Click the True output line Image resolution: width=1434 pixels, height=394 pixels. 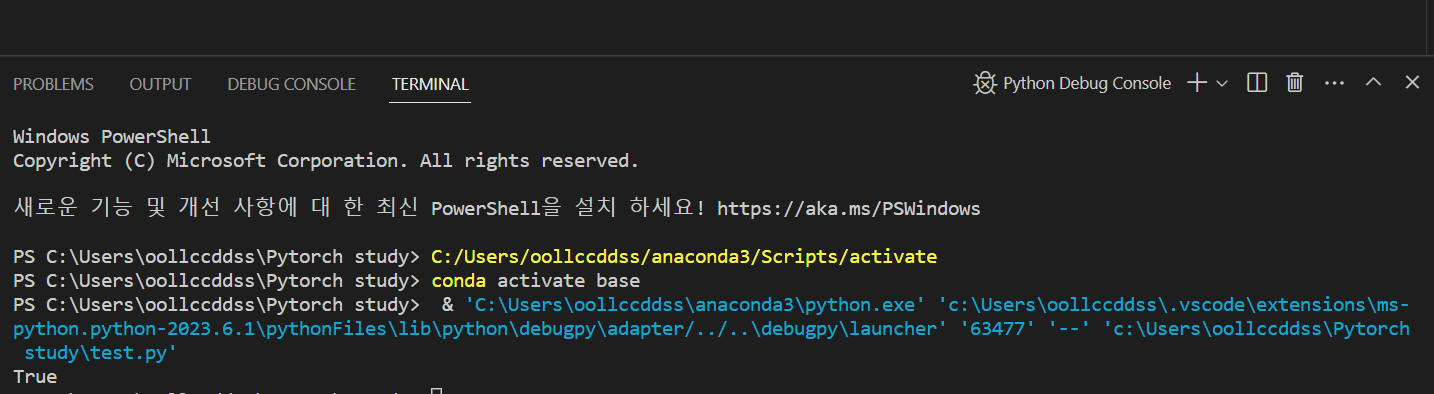point(35,377)
